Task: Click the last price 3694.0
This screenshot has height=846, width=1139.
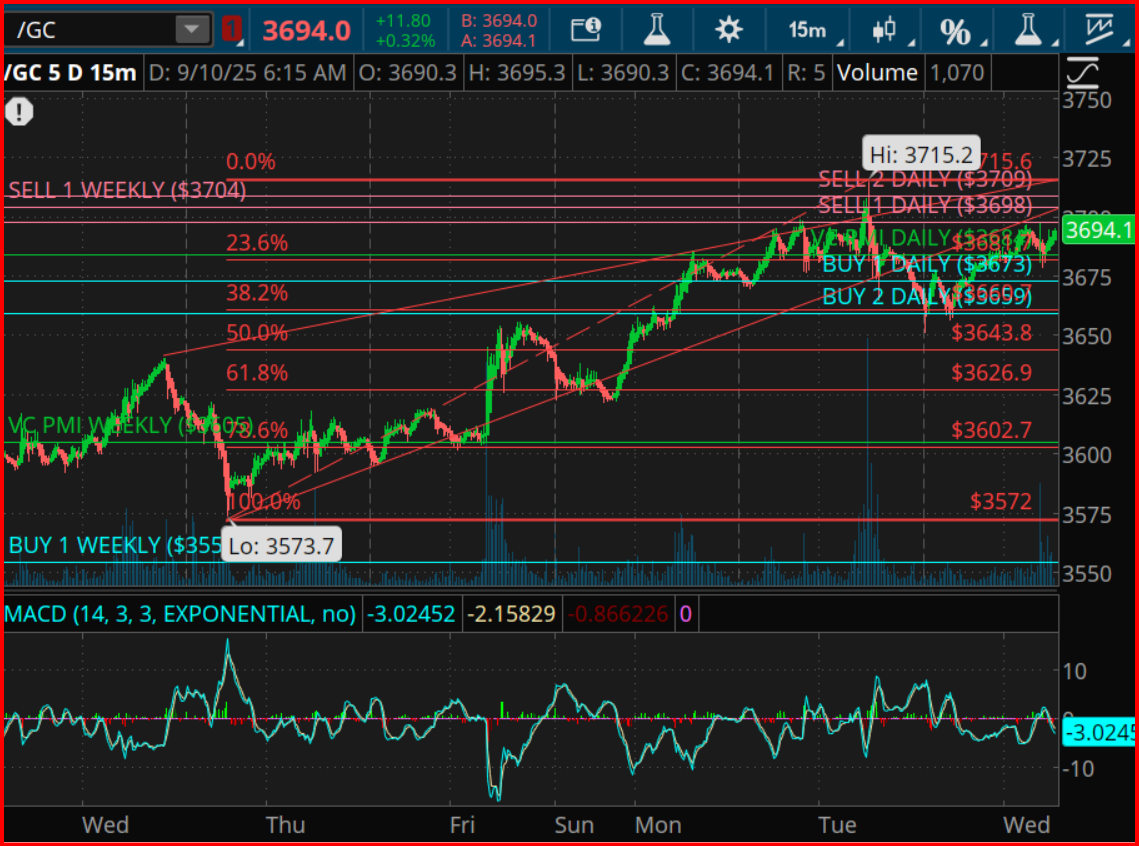Action: coord(307,30)
